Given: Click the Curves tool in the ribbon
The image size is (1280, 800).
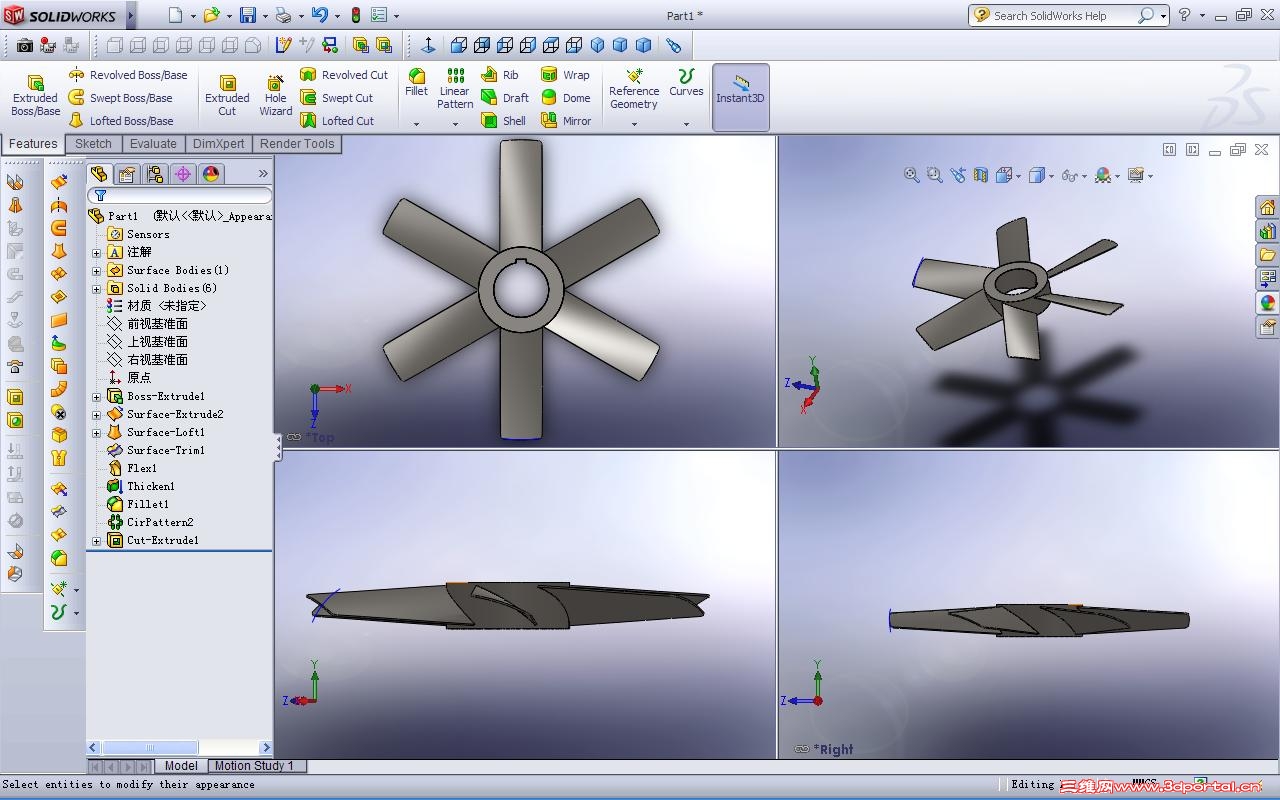Looking at the screenshot, I should click(x=686, y=82).
